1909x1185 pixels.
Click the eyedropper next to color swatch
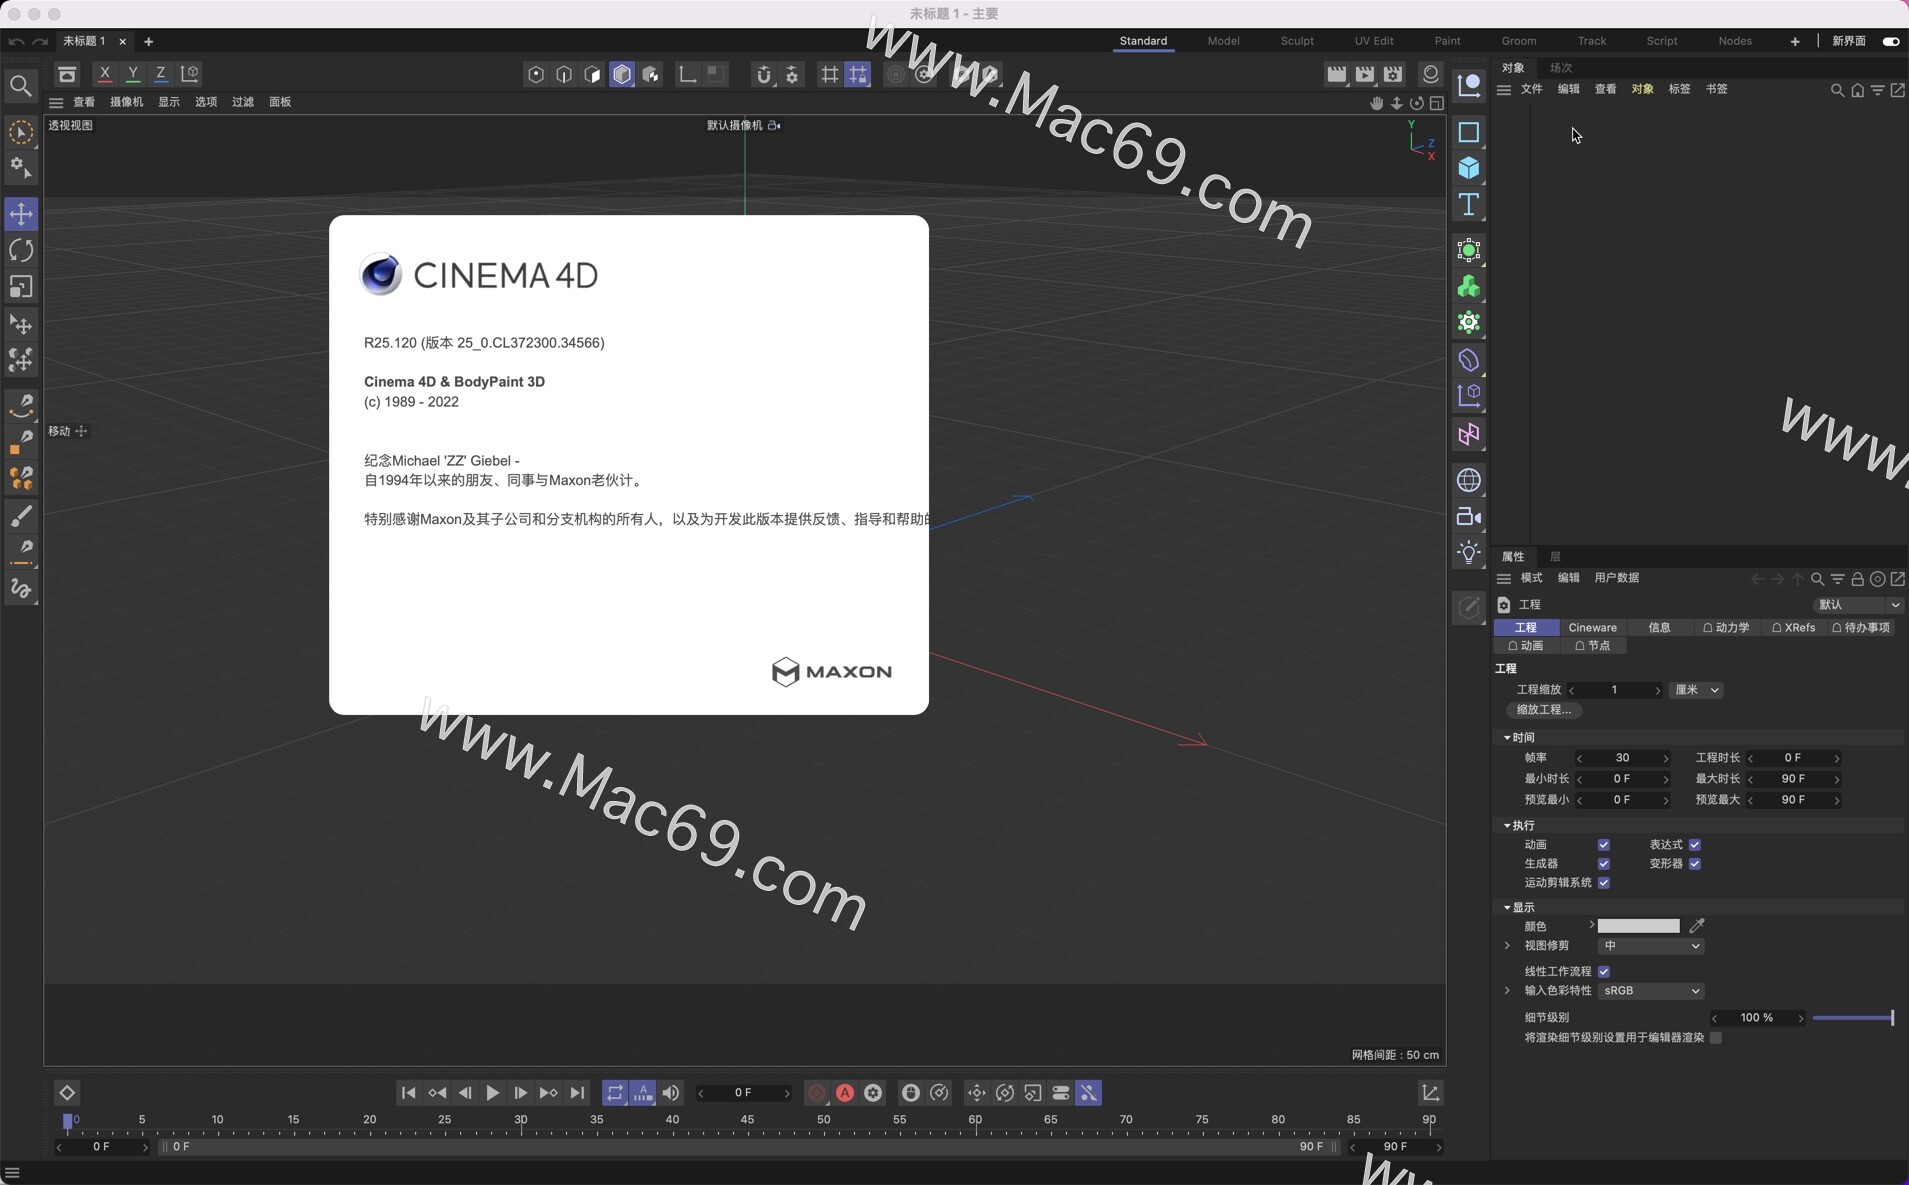point(1697,926)
